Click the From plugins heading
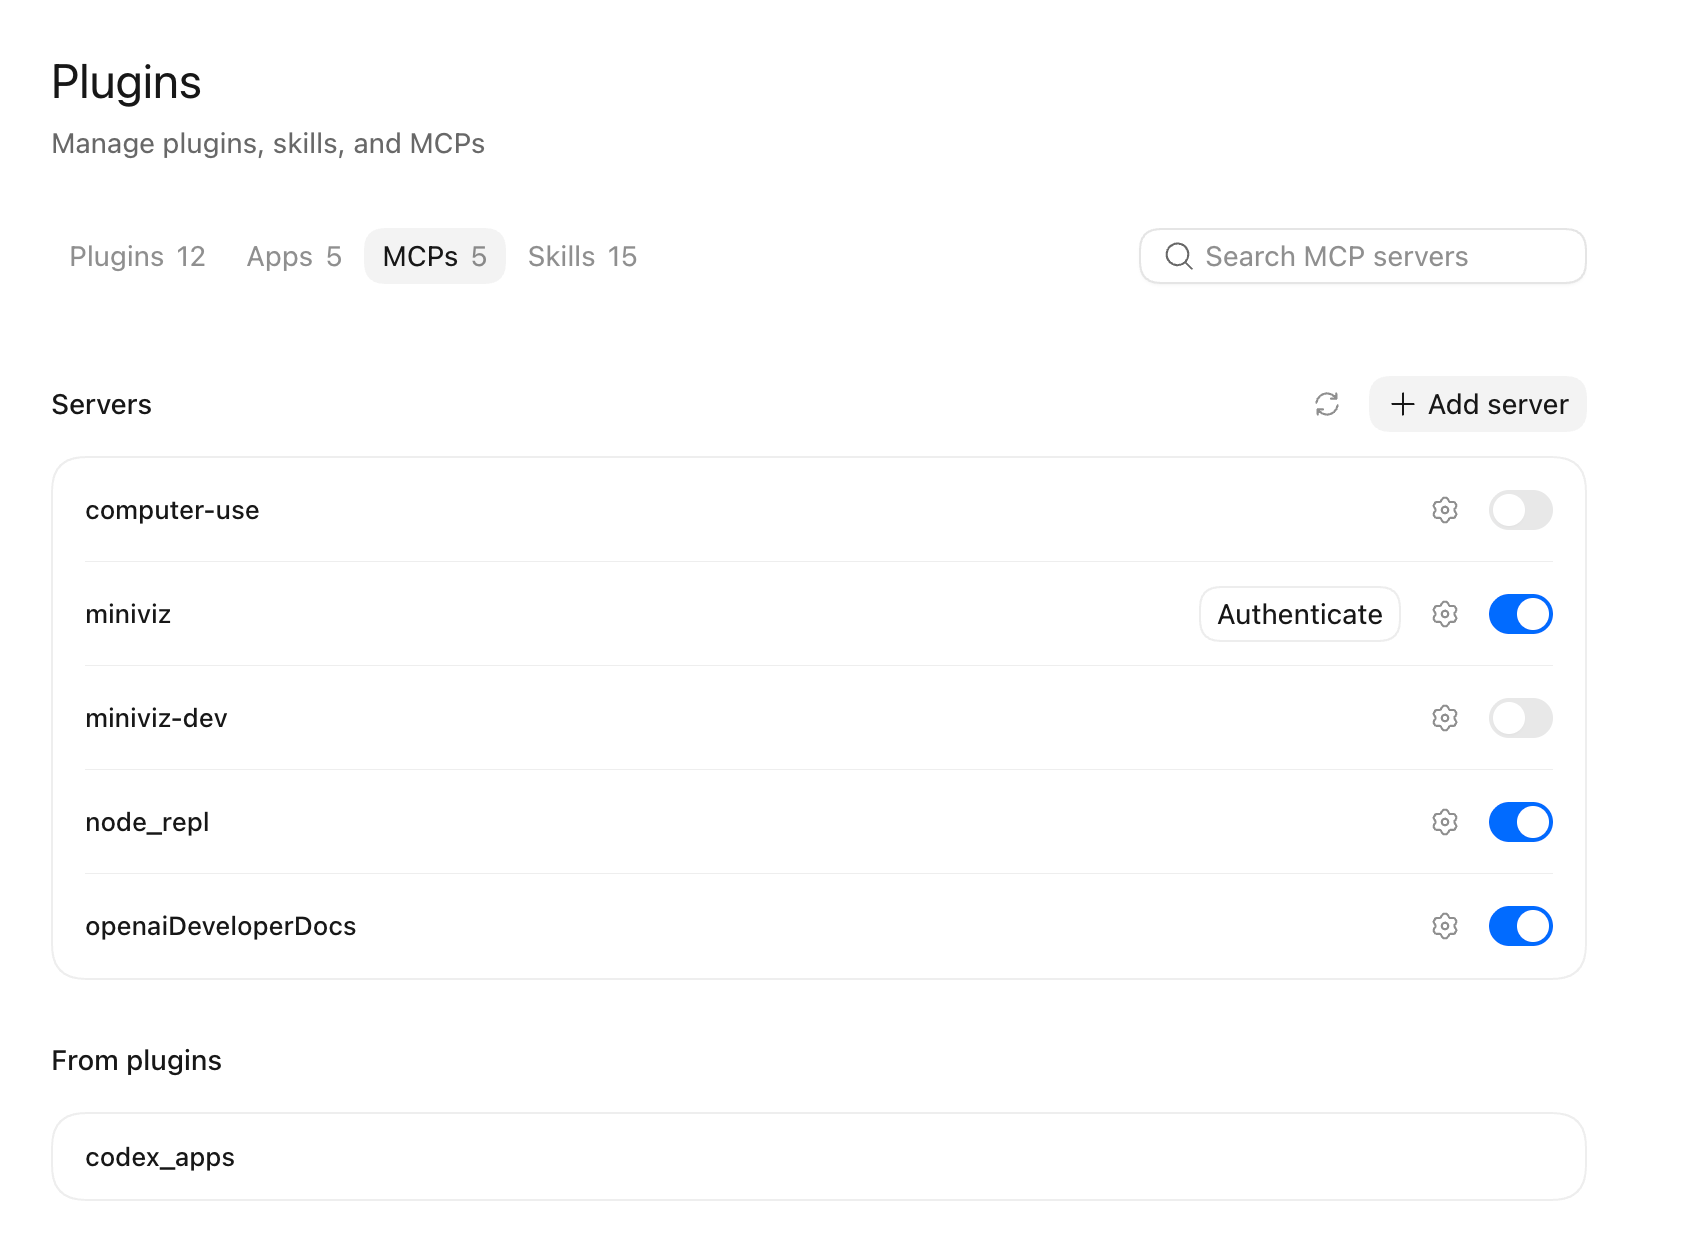This screenshot has height=1252, width=1704. (137, 1060)
